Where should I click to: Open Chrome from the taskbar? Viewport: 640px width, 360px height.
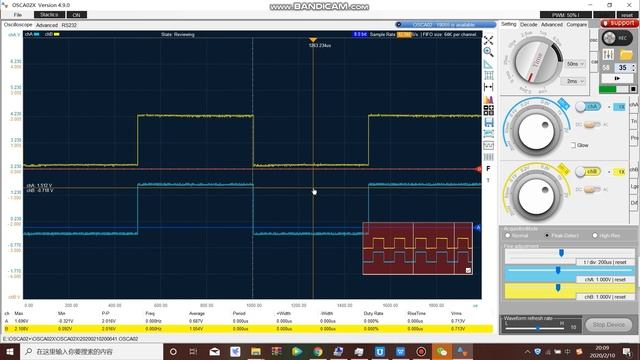[318, 351]
